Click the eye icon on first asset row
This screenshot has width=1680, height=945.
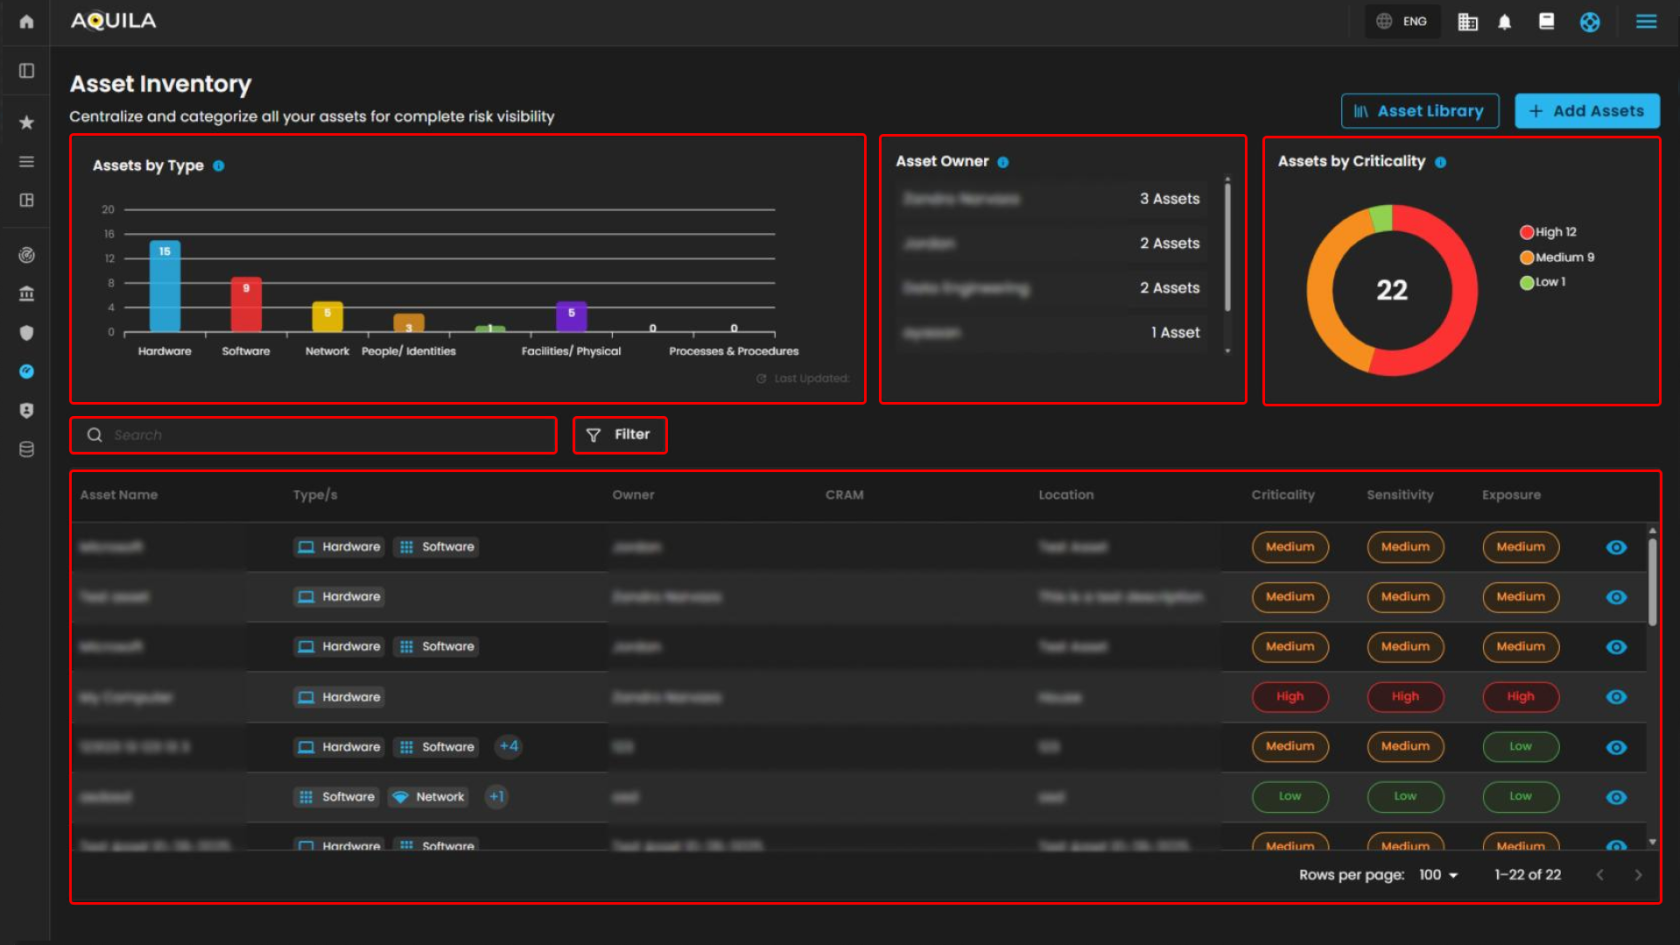click(1616, 547)
